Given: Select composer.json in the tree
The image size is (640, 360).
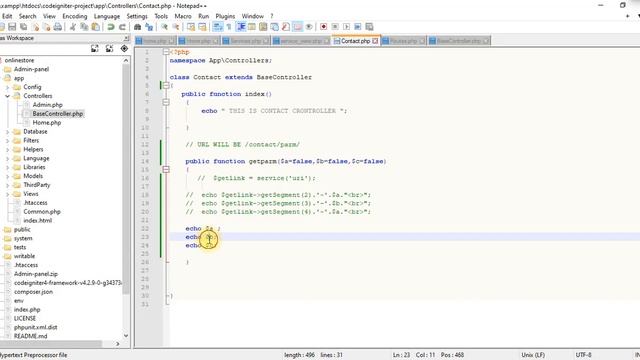Looking at the screenshot, I should coord(33,292).
